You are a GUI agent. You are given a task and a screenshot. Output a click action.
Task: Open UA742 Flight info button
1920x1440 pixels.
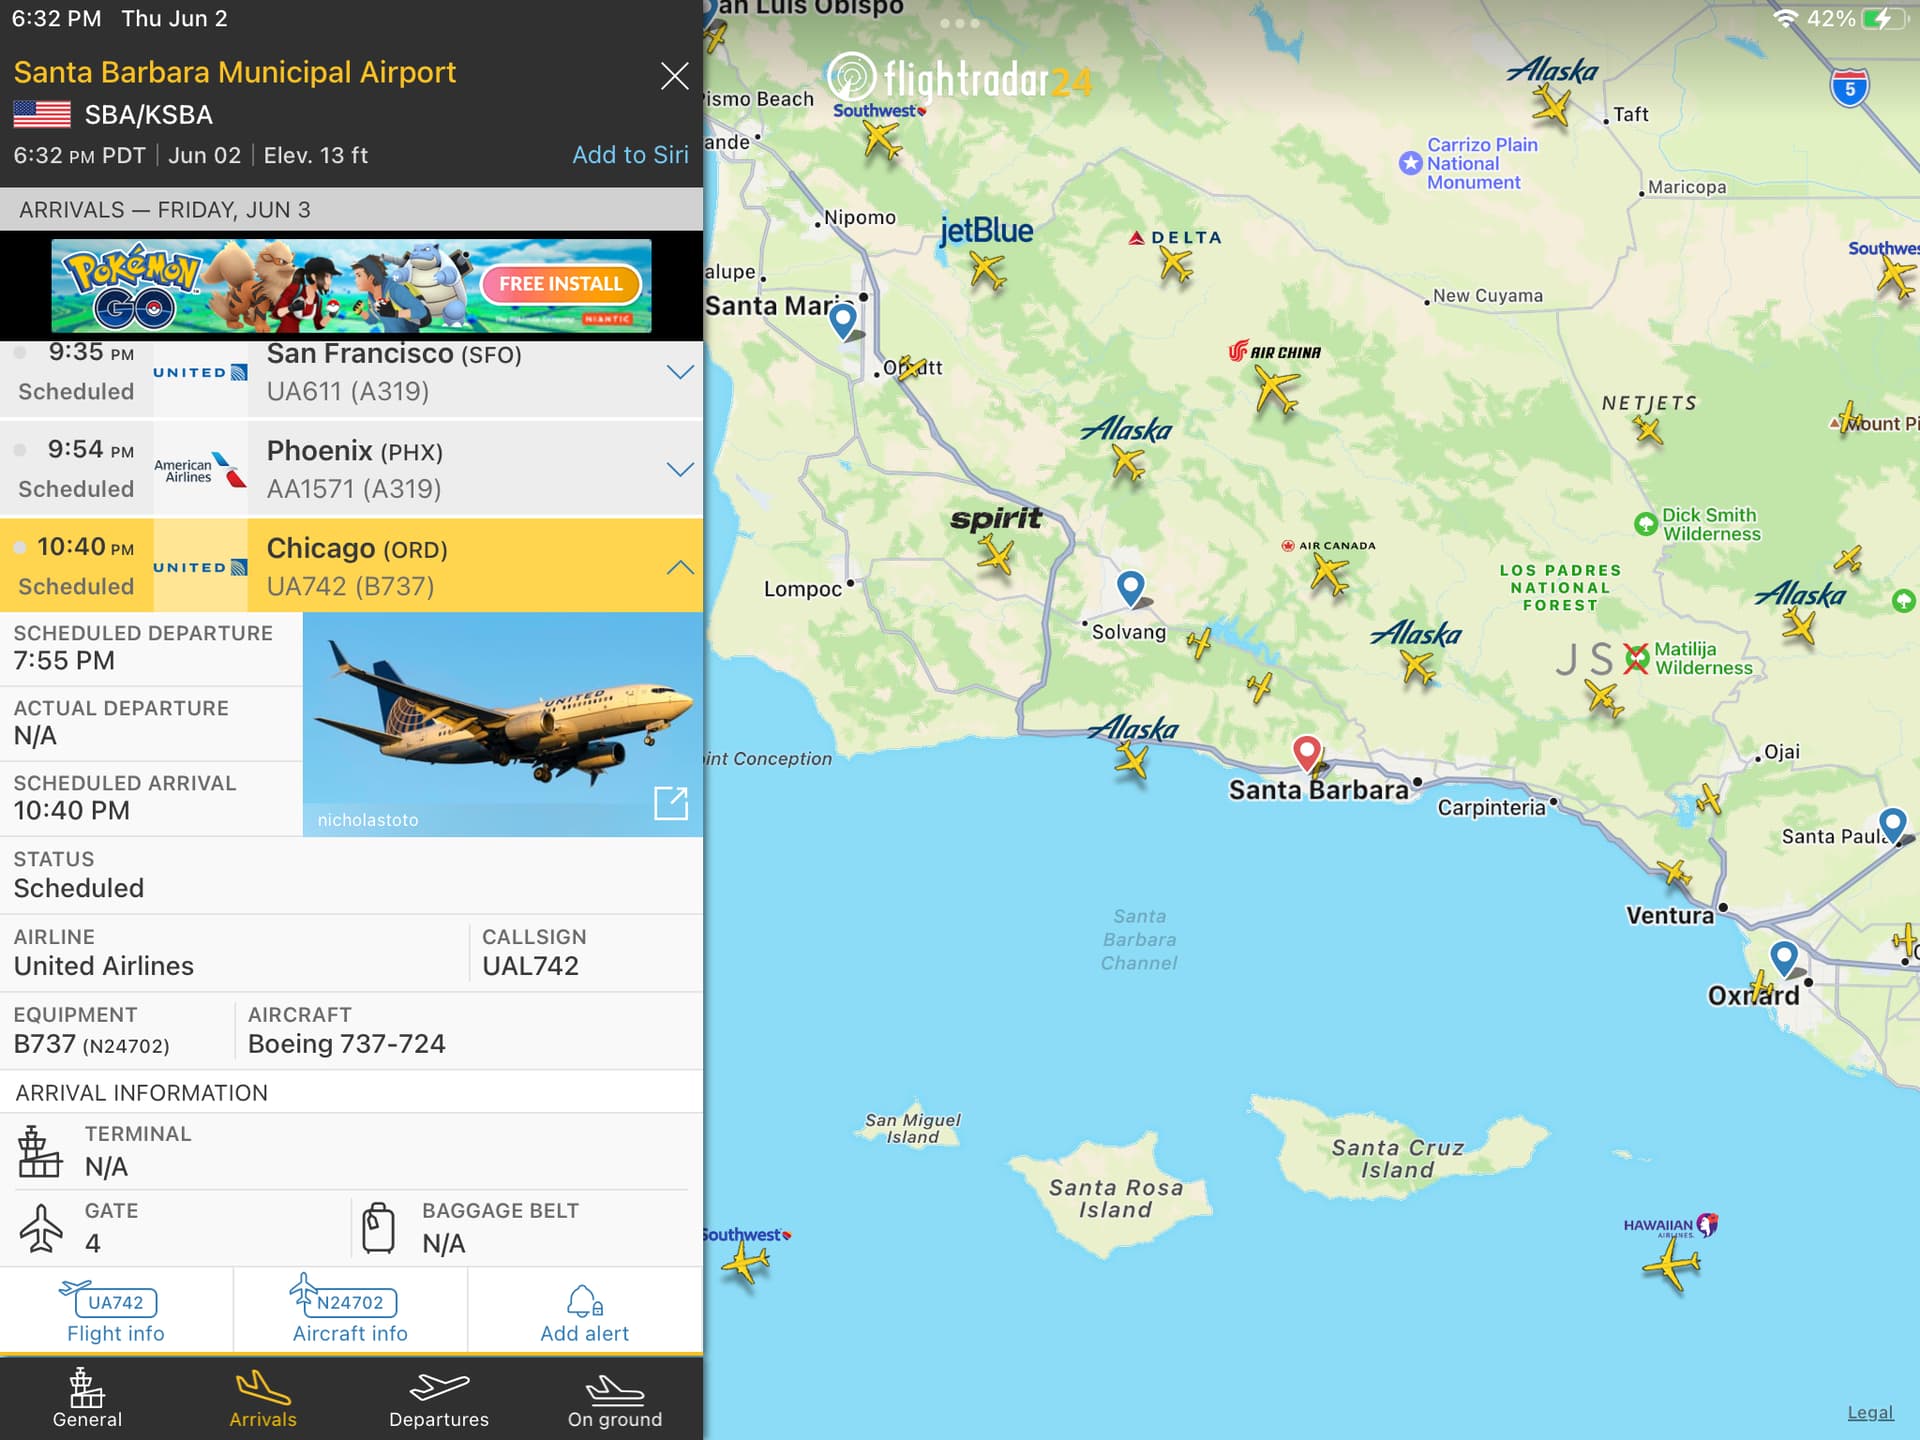[116, 1312]
